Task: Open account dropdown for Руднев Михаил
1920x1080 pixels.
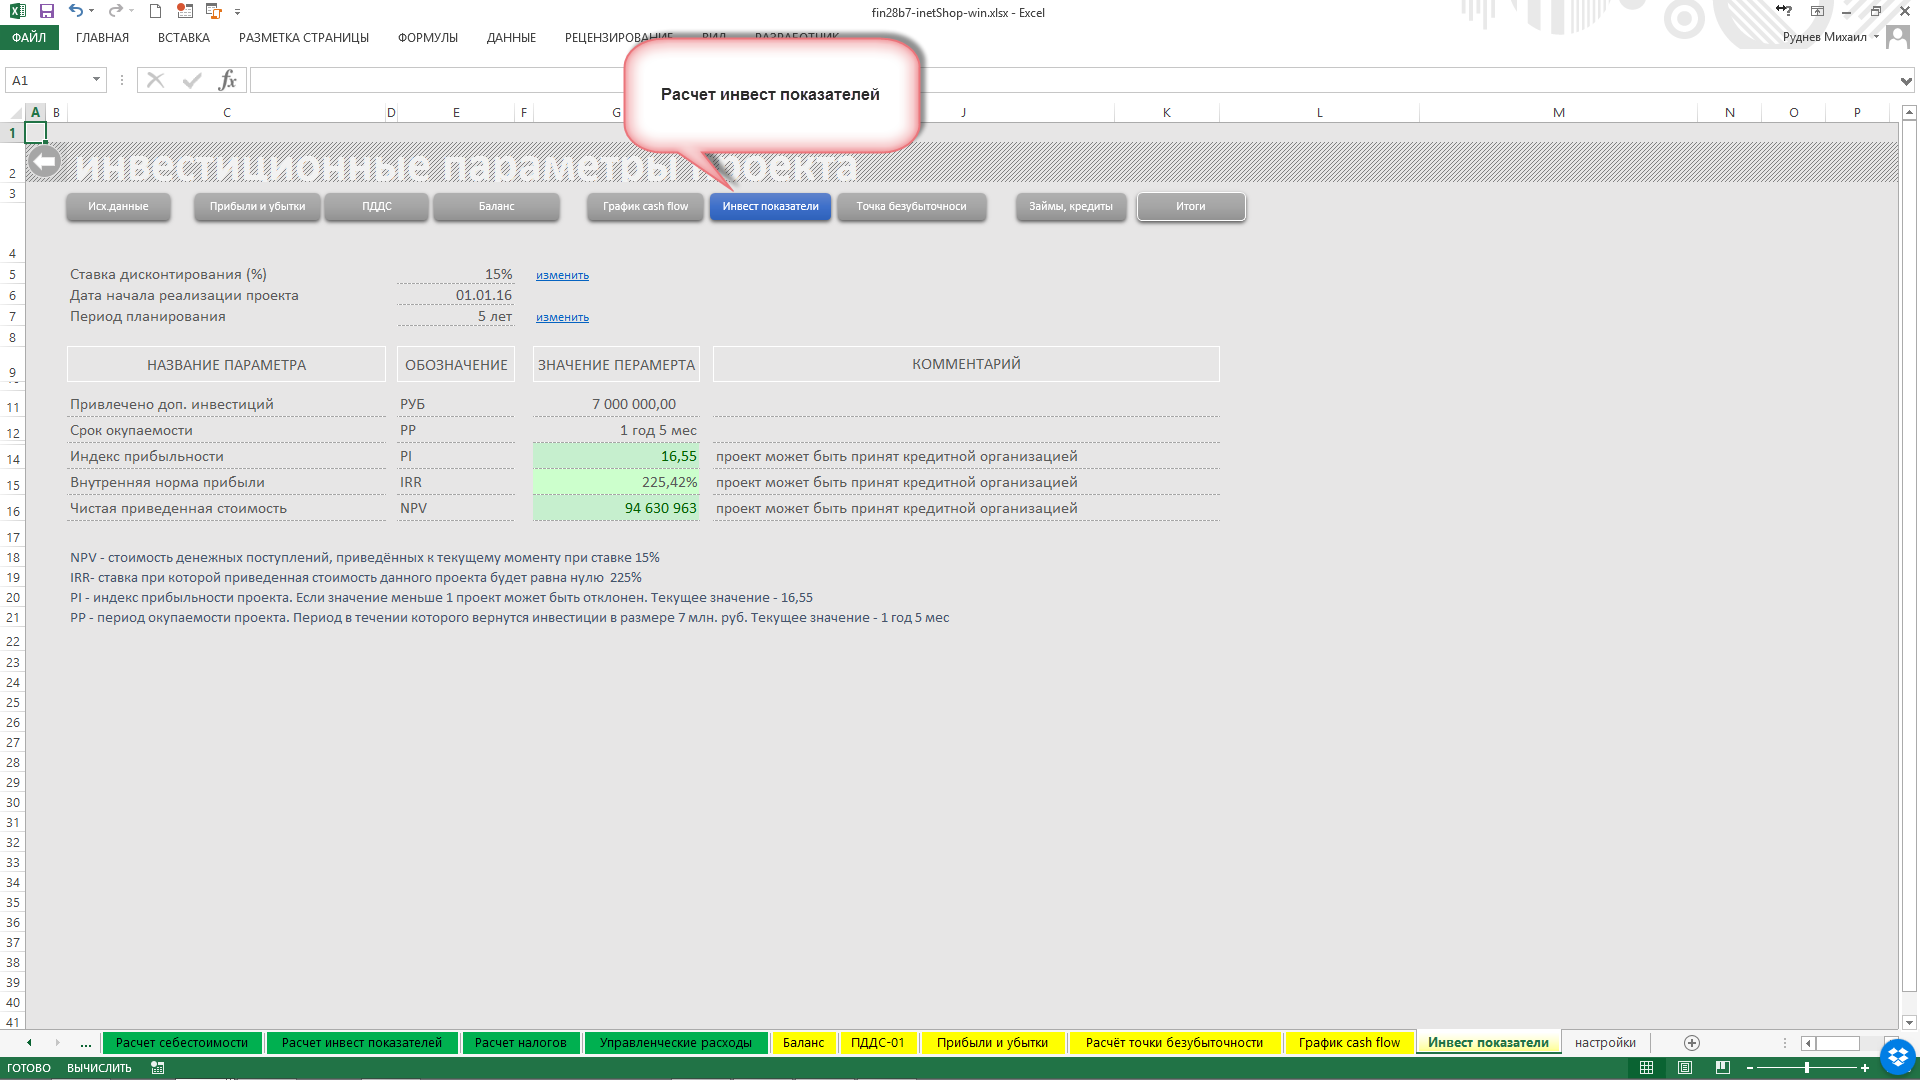Action: [x=1876, y=37]
